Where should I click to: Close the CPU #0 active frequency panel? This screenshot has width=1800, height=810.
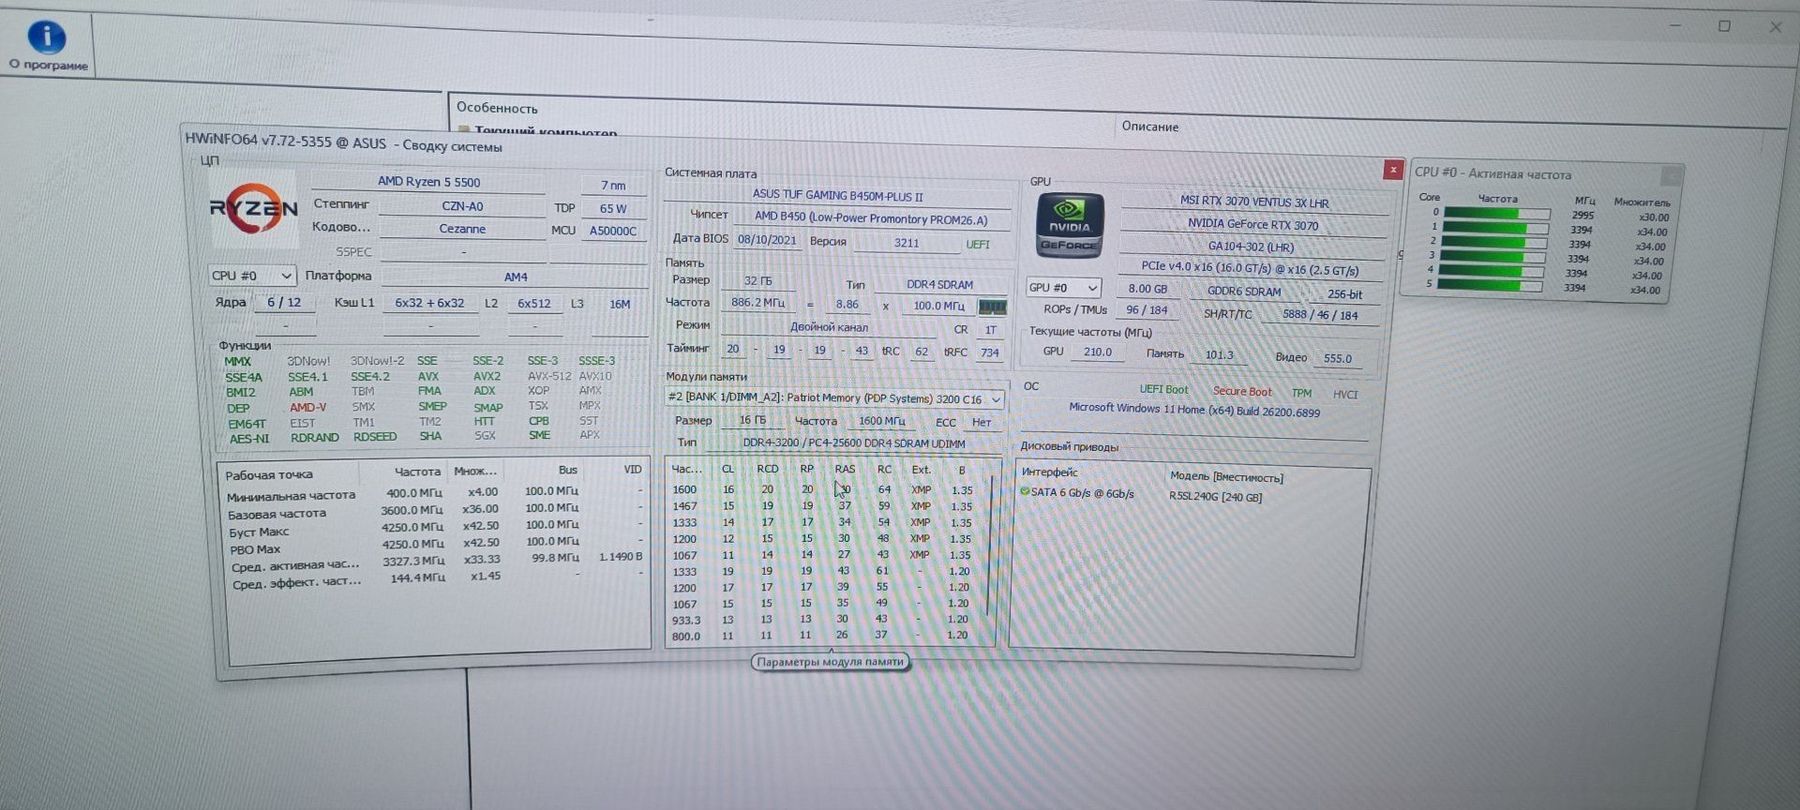(1671, 176)
